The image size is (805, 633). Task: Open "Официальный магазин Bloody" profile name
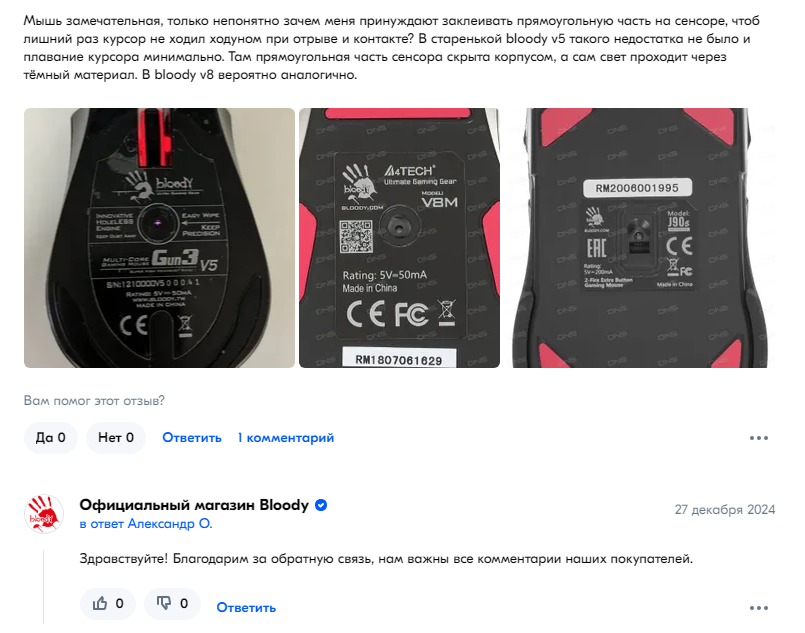click(194, 505)
